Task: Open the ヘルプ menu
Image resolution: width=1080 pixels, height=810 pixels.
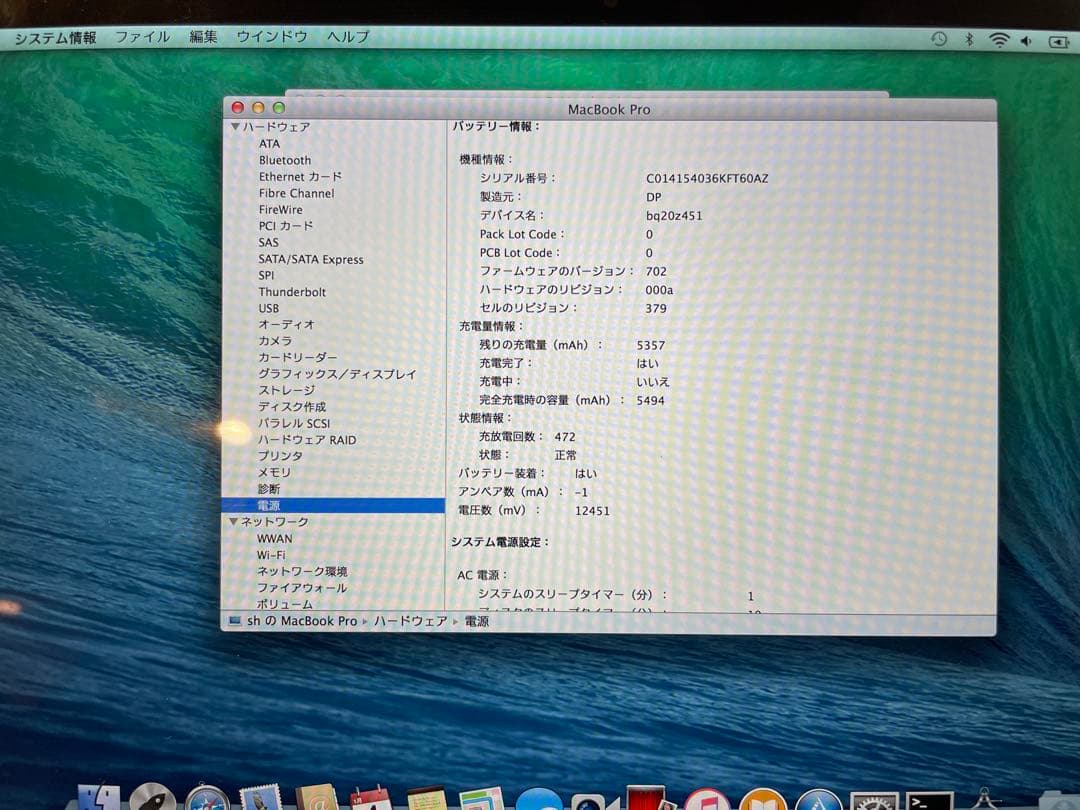Action: 345,36
